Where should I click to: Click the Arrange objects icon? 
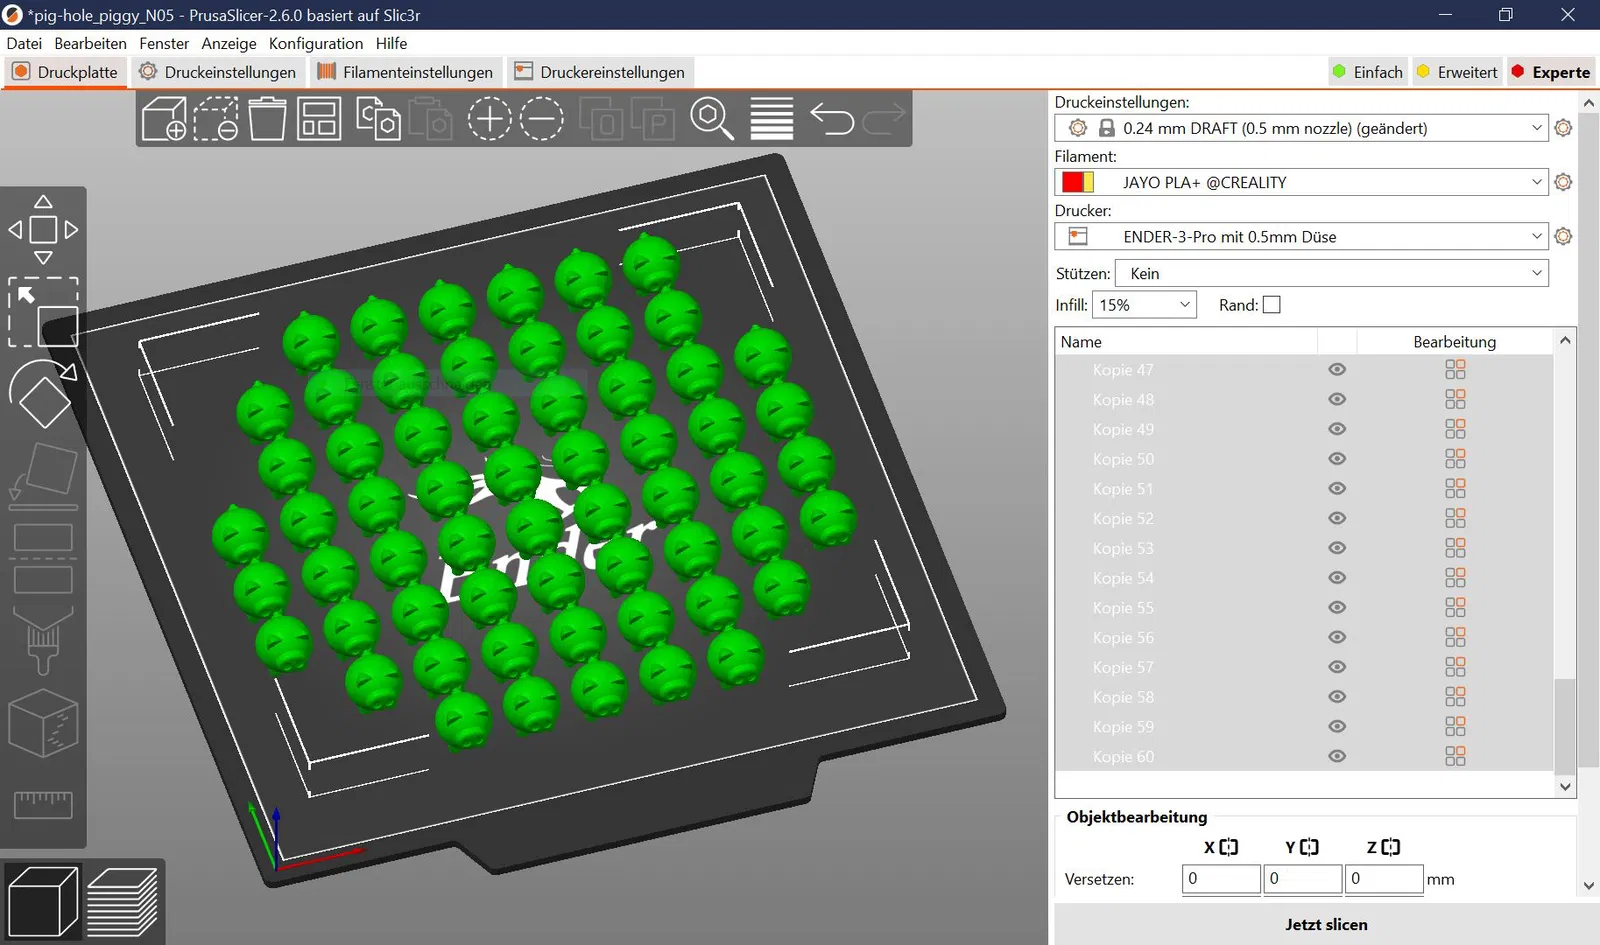point(319,119)
